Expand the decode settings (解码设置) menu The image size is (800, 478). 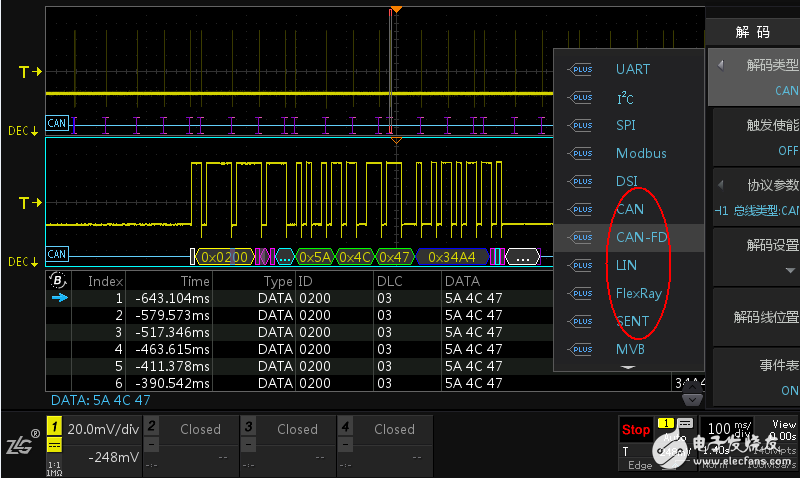757,255
